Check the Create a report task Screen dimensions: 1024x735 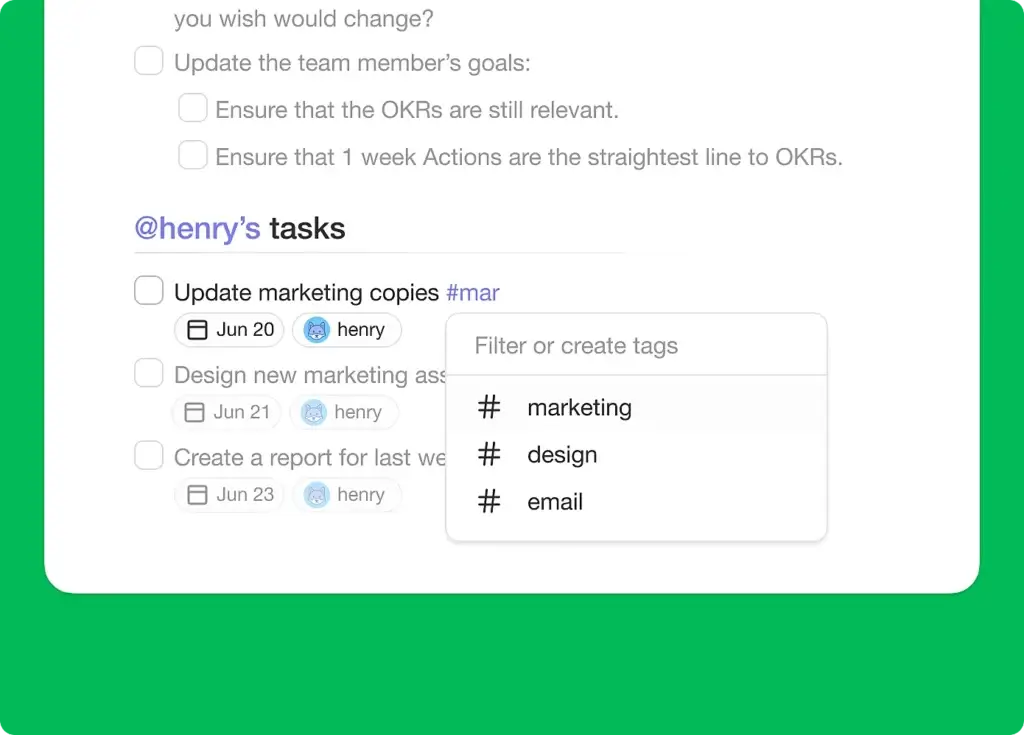148,455
